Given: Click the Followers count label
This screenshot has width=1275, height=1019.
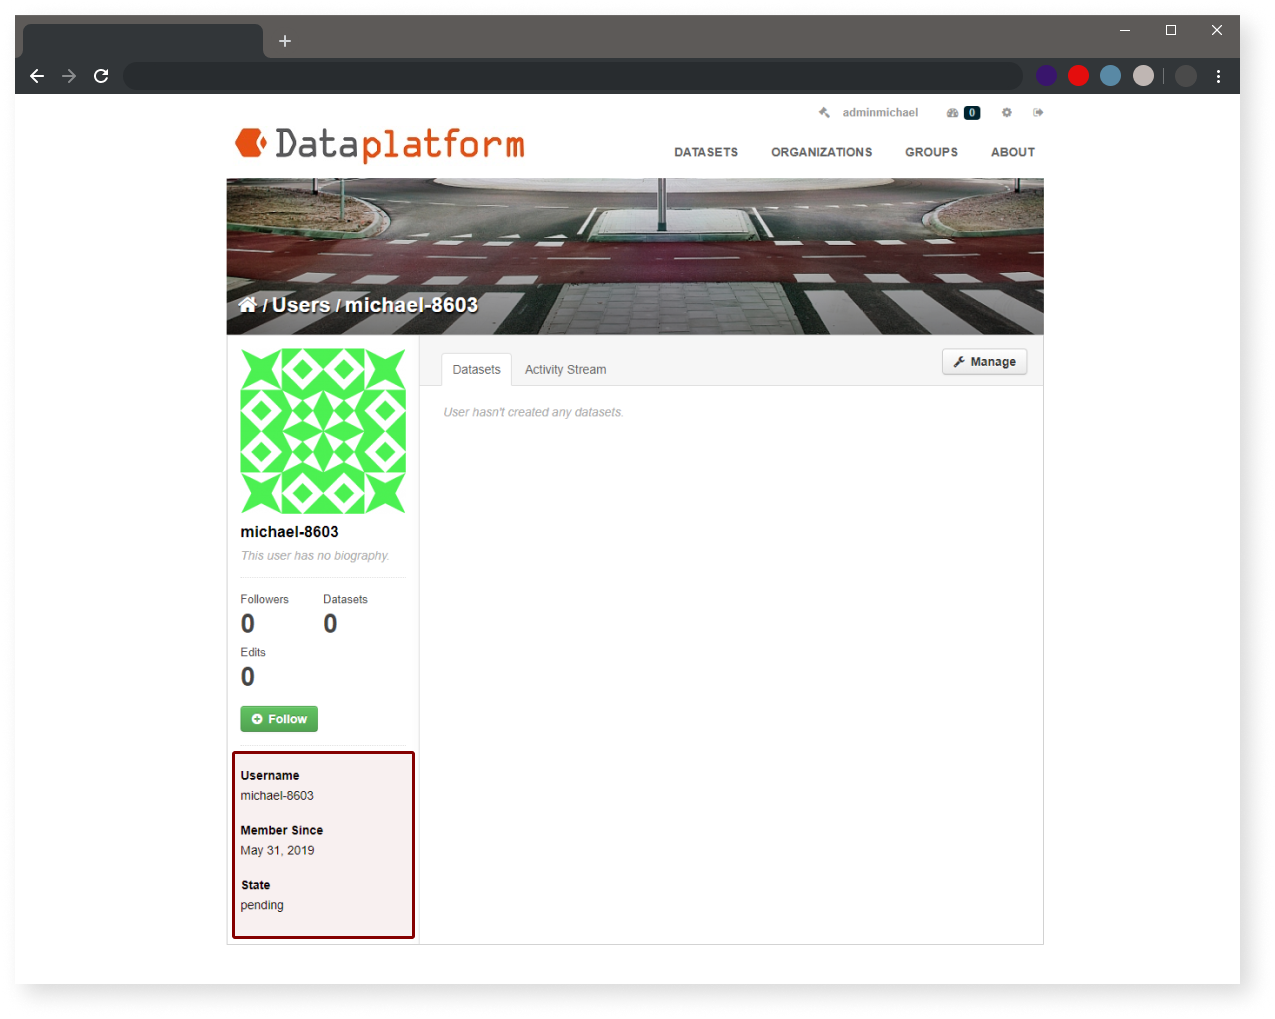Looking at the screenshot, I should 264,599.
